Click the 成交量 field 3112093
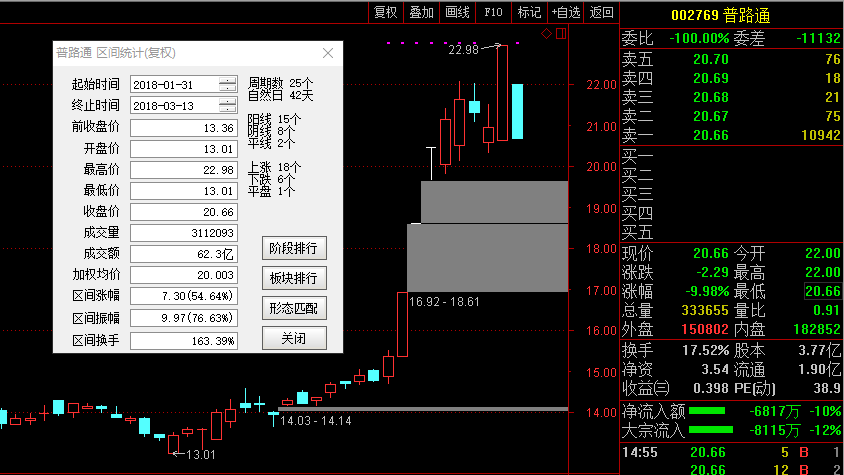 click(x=184, y=233)
